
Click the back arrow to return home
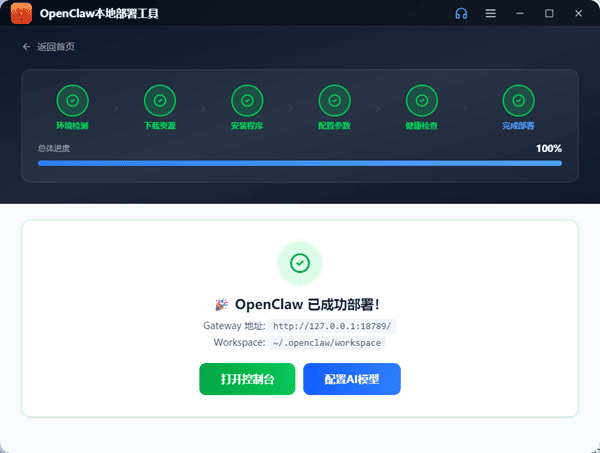click(x=26, y=47)
